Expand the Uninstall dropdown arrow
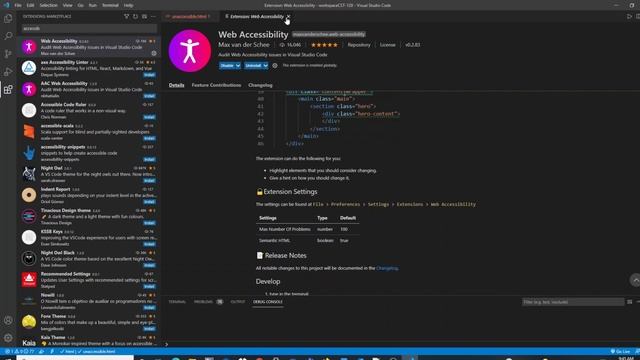 [x=266, y=65]
